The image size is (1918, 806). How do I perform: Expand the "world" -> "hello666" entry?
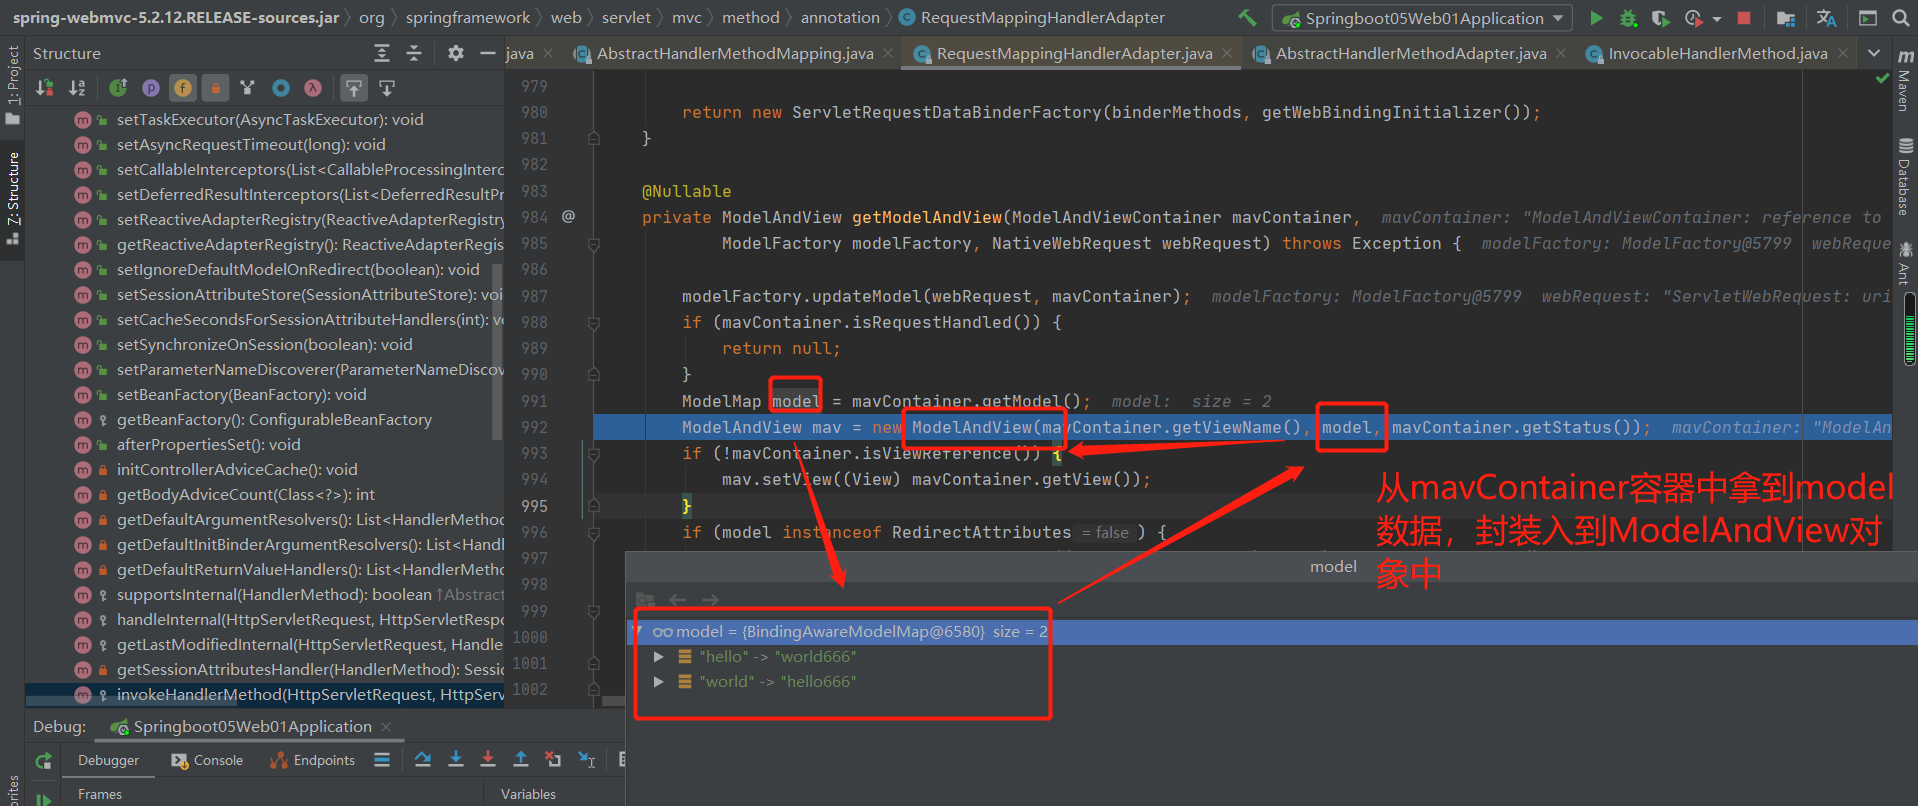click(658, 682)
